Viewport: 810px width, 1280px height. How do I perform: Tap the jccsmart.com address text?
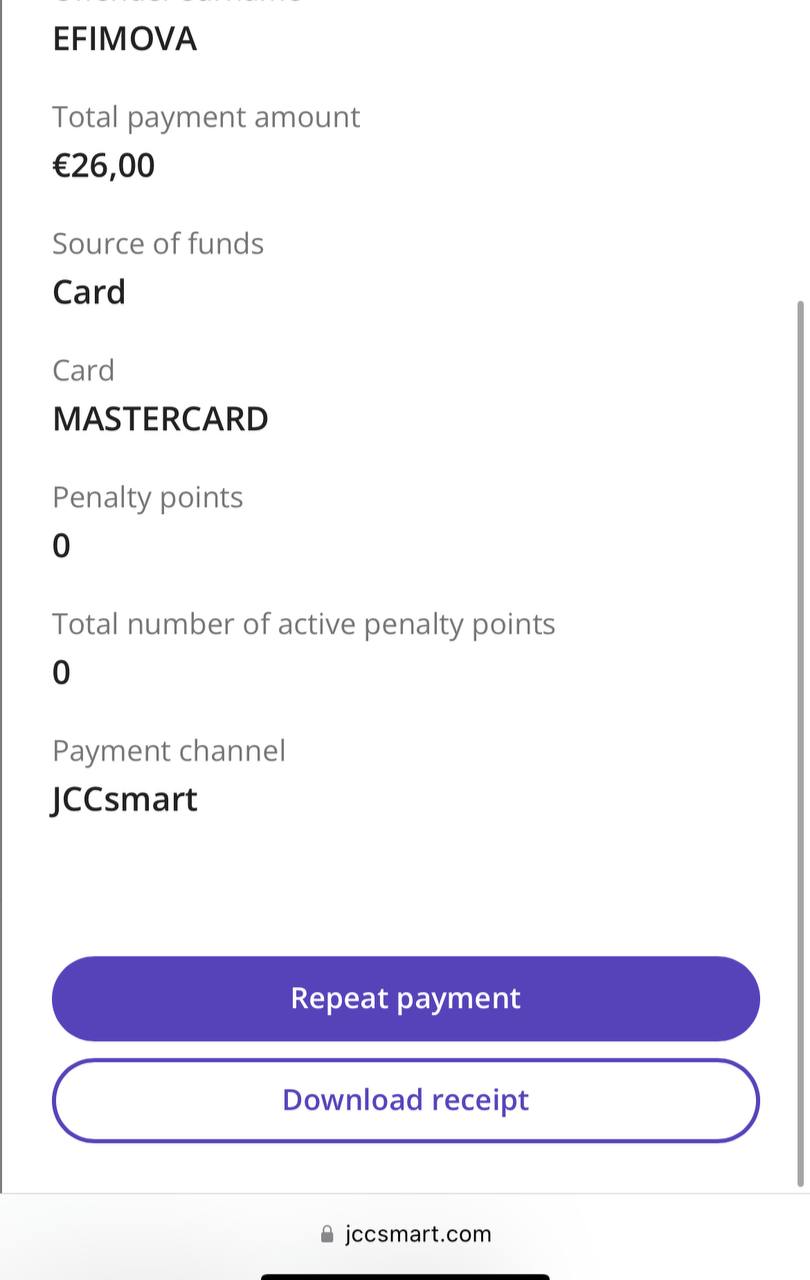(x=418, y=1234)
